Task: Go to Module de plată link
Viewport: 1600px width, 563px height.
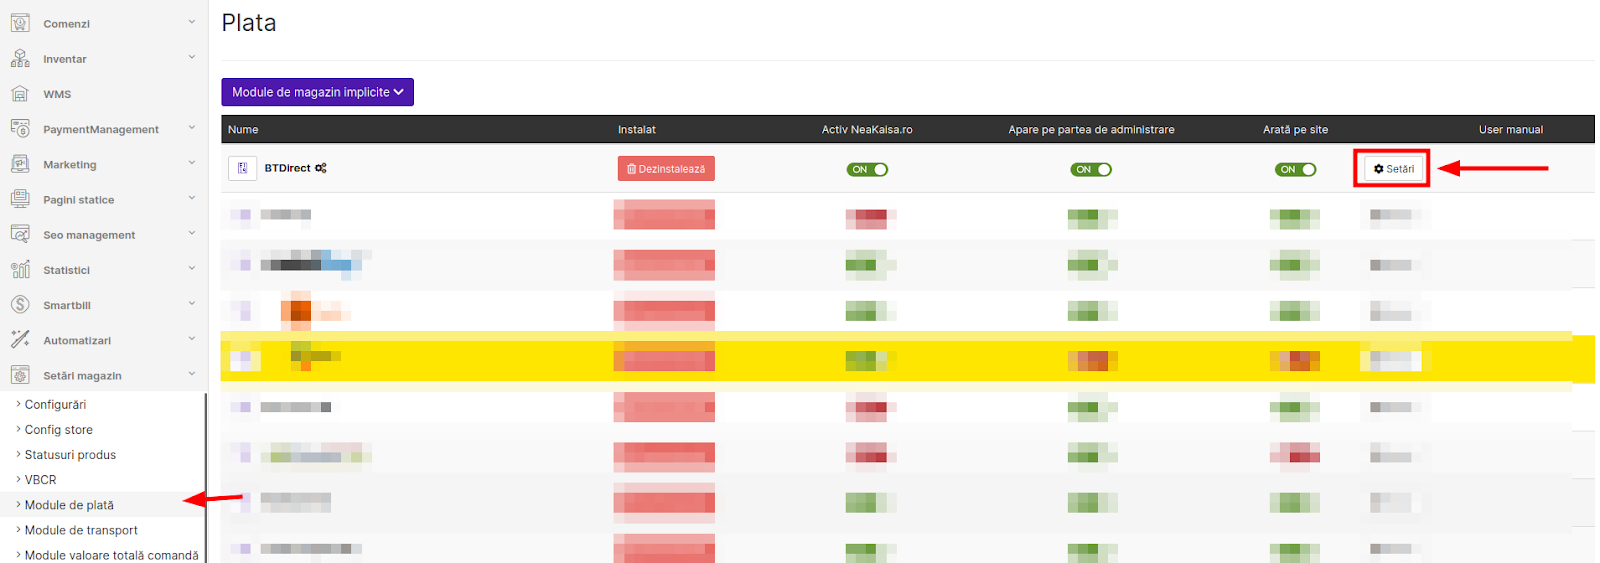Action: [69, 505]
